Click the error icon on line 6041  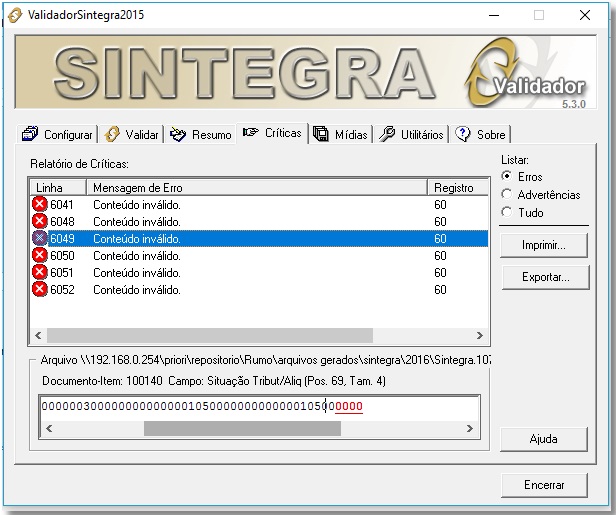[39, 204]
